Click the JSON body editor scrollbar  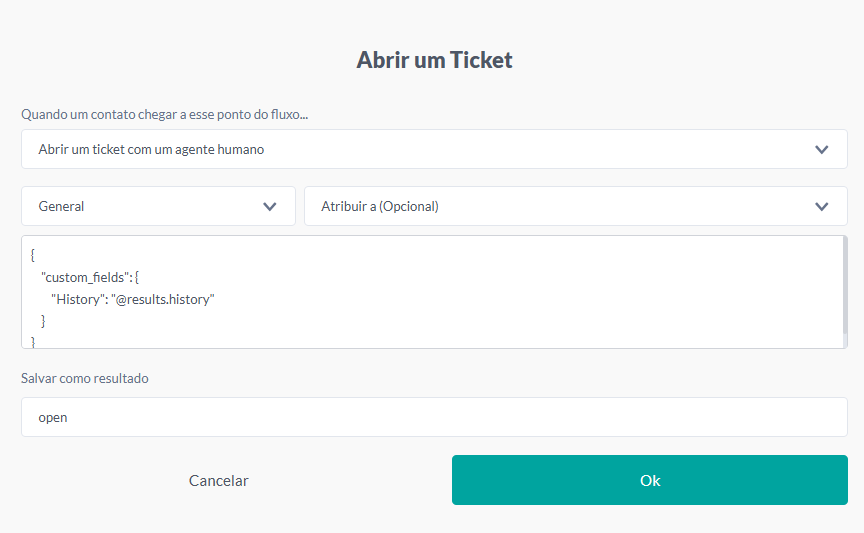coord(845,285)
